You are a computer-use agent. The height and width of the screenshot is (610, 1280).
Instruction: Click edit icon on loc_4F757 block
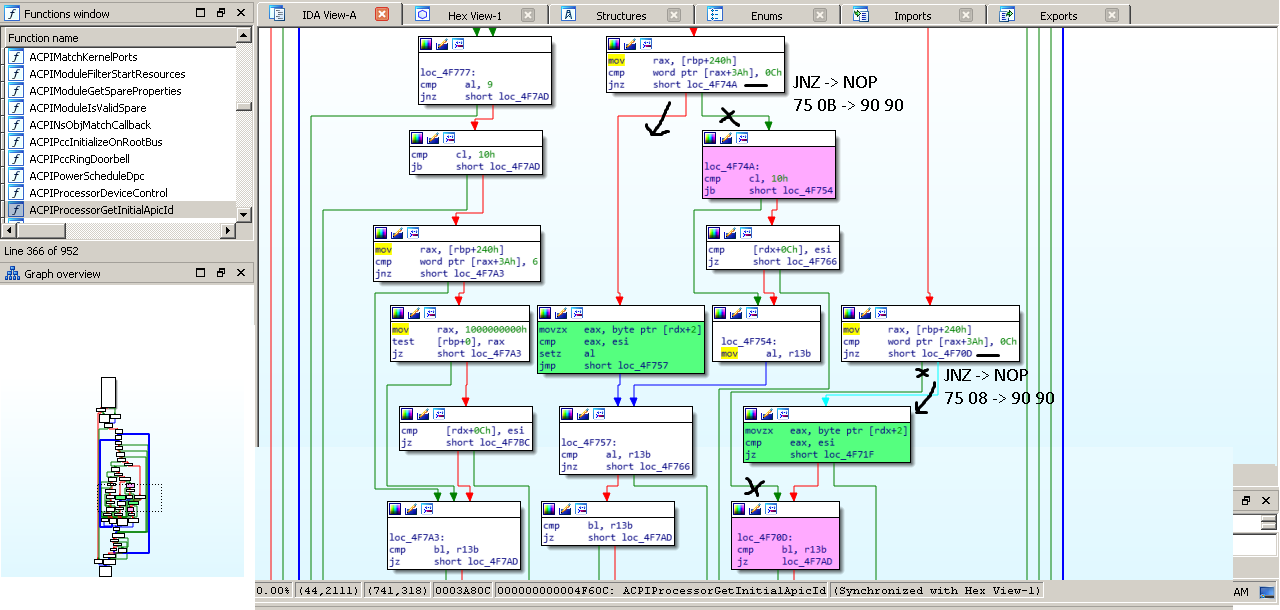(583, 414)
